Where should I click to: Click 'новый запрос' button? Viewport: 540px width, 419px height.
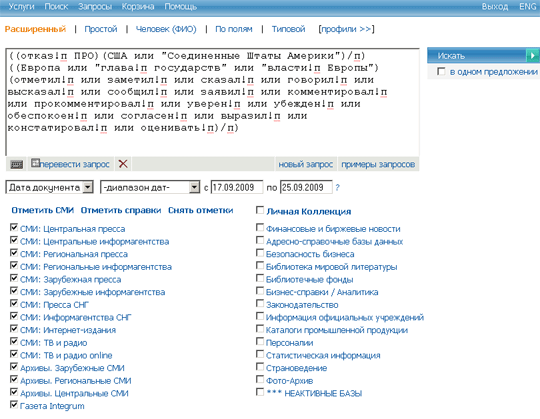click(305, 165)
